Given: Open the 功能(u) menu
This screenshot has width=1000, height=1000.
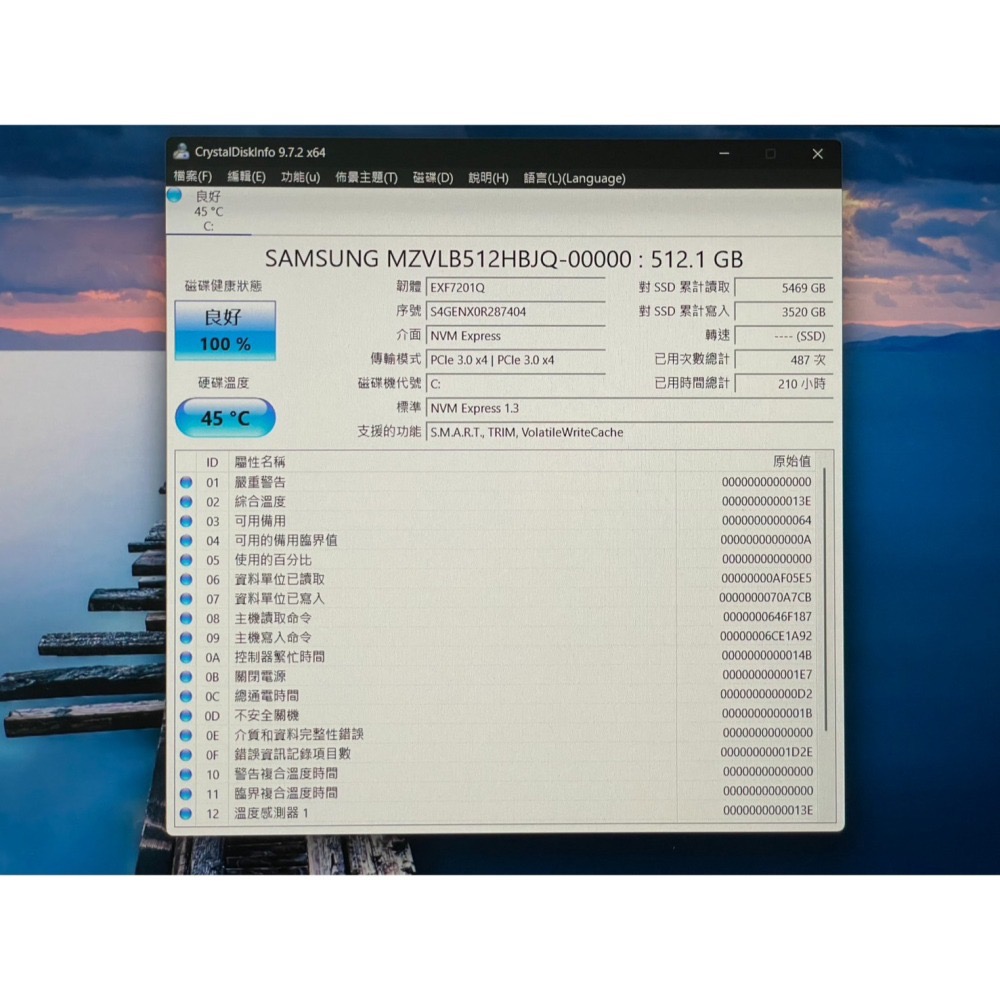Looking at the screenshot, I should click(x=298, y=177).
